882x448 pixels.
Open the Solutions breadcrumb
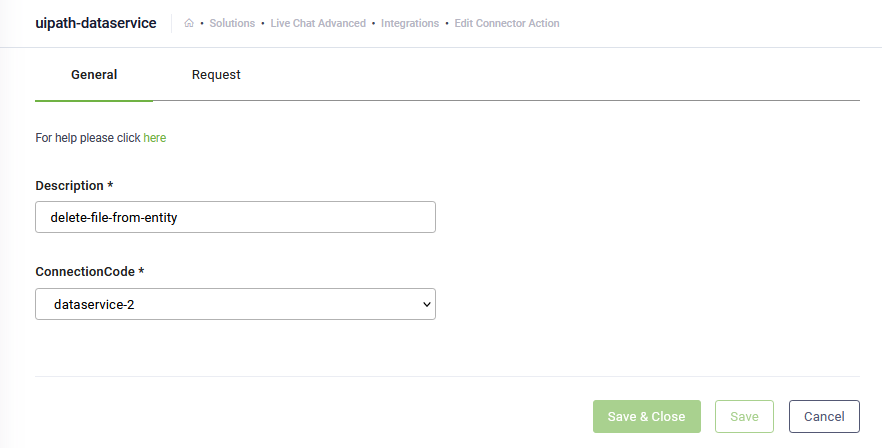232,23
